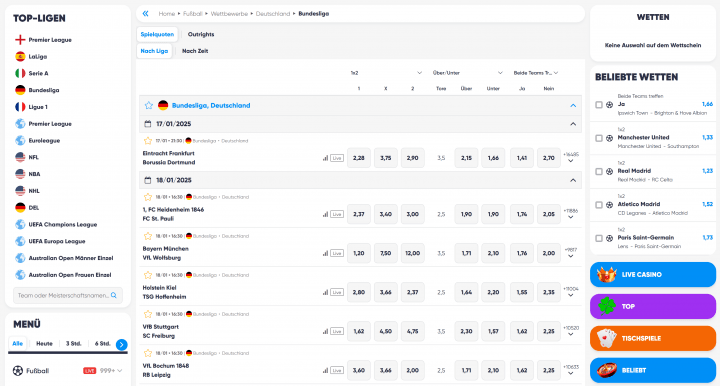This screenshot has width=720, height=386.
Task: Pick odds 7,50 draw for Bayern München
Action: 386,253
